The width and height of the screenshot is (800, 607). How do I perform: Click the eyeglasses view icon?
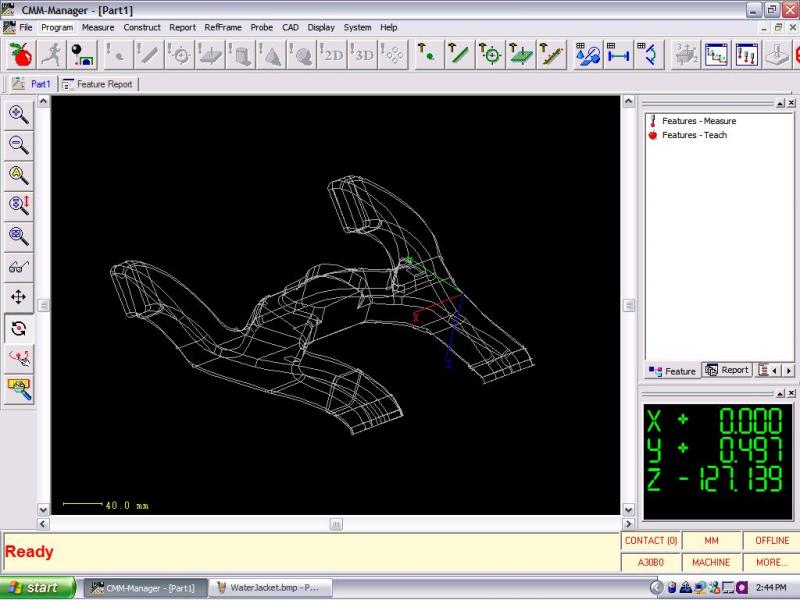pos(19,267)
